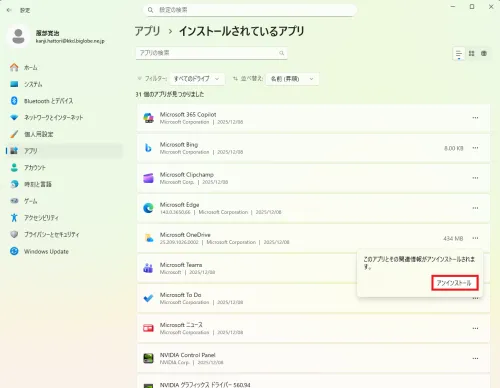The height and width of the screenshot is (388, 500).
Task: Open アクセシビリティ in the sidebar
Action: pyautogui.click(x=64, y=218)
